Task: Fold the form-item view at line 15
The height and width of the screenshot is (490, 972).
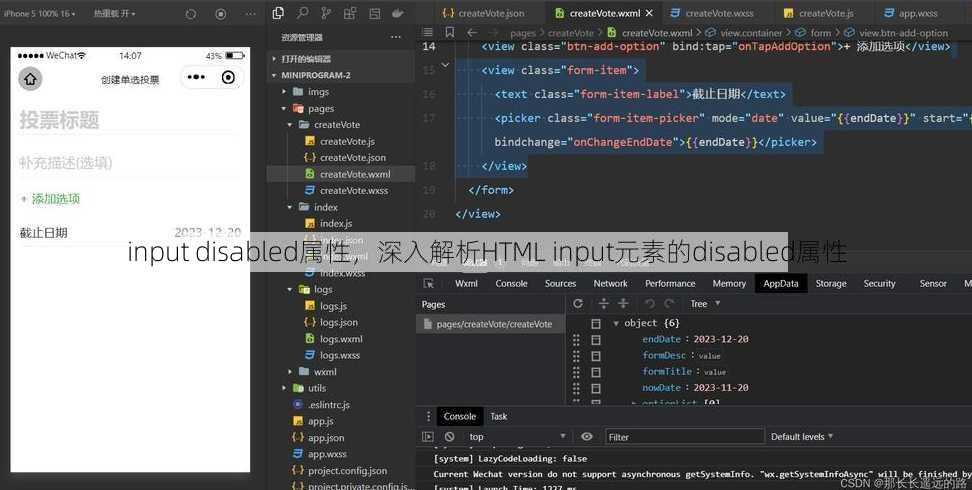Action: tap(445, 65)
